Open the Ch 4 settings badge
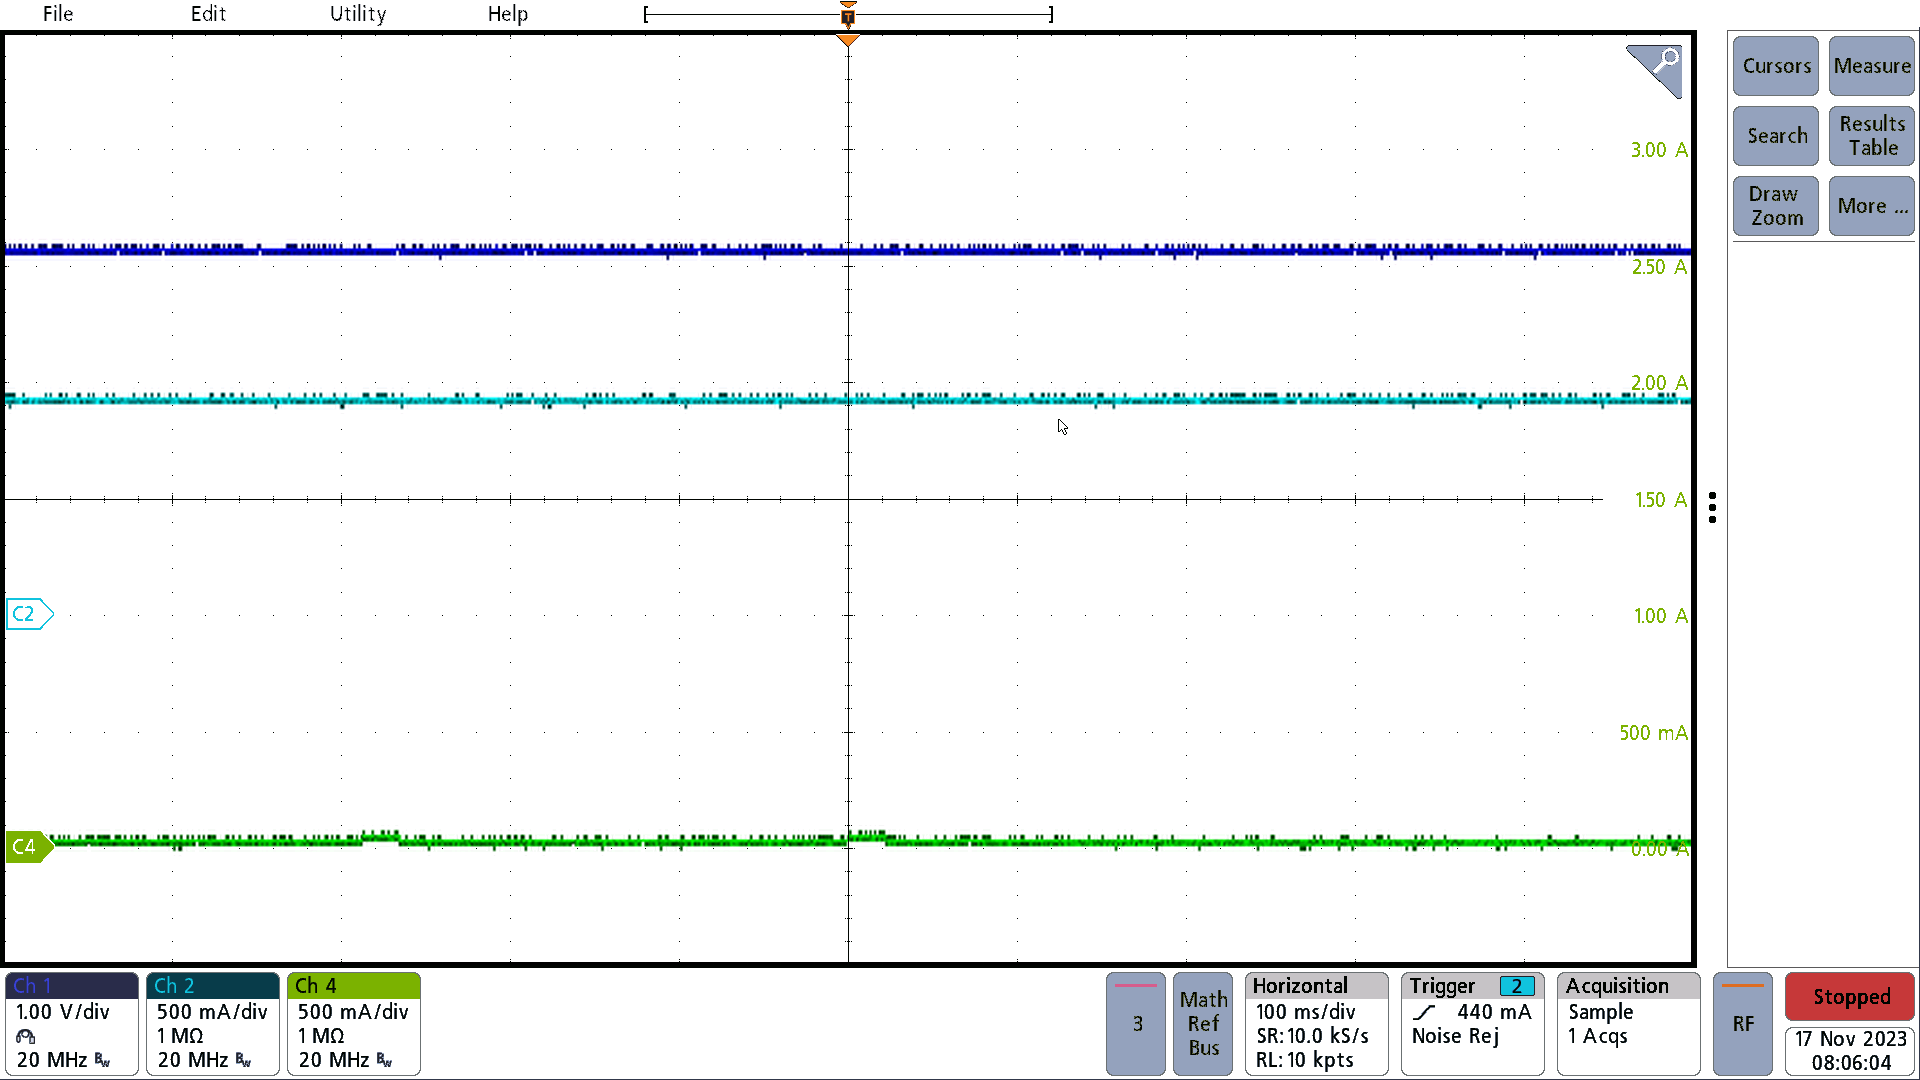The image size is (1920, 1080). (354, 1024)
